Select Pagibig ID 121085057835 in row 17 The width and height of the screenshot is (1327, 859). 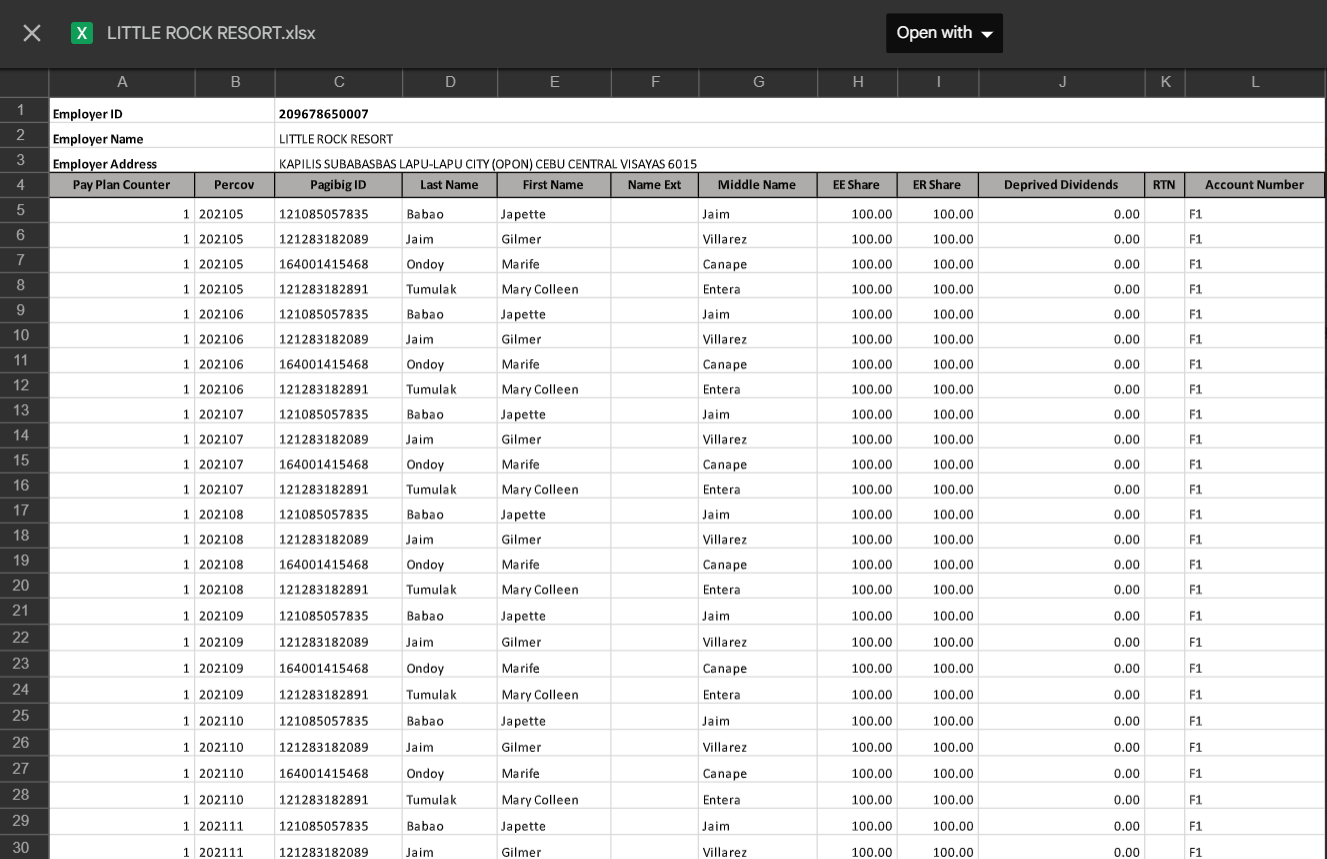pos(339,510)
